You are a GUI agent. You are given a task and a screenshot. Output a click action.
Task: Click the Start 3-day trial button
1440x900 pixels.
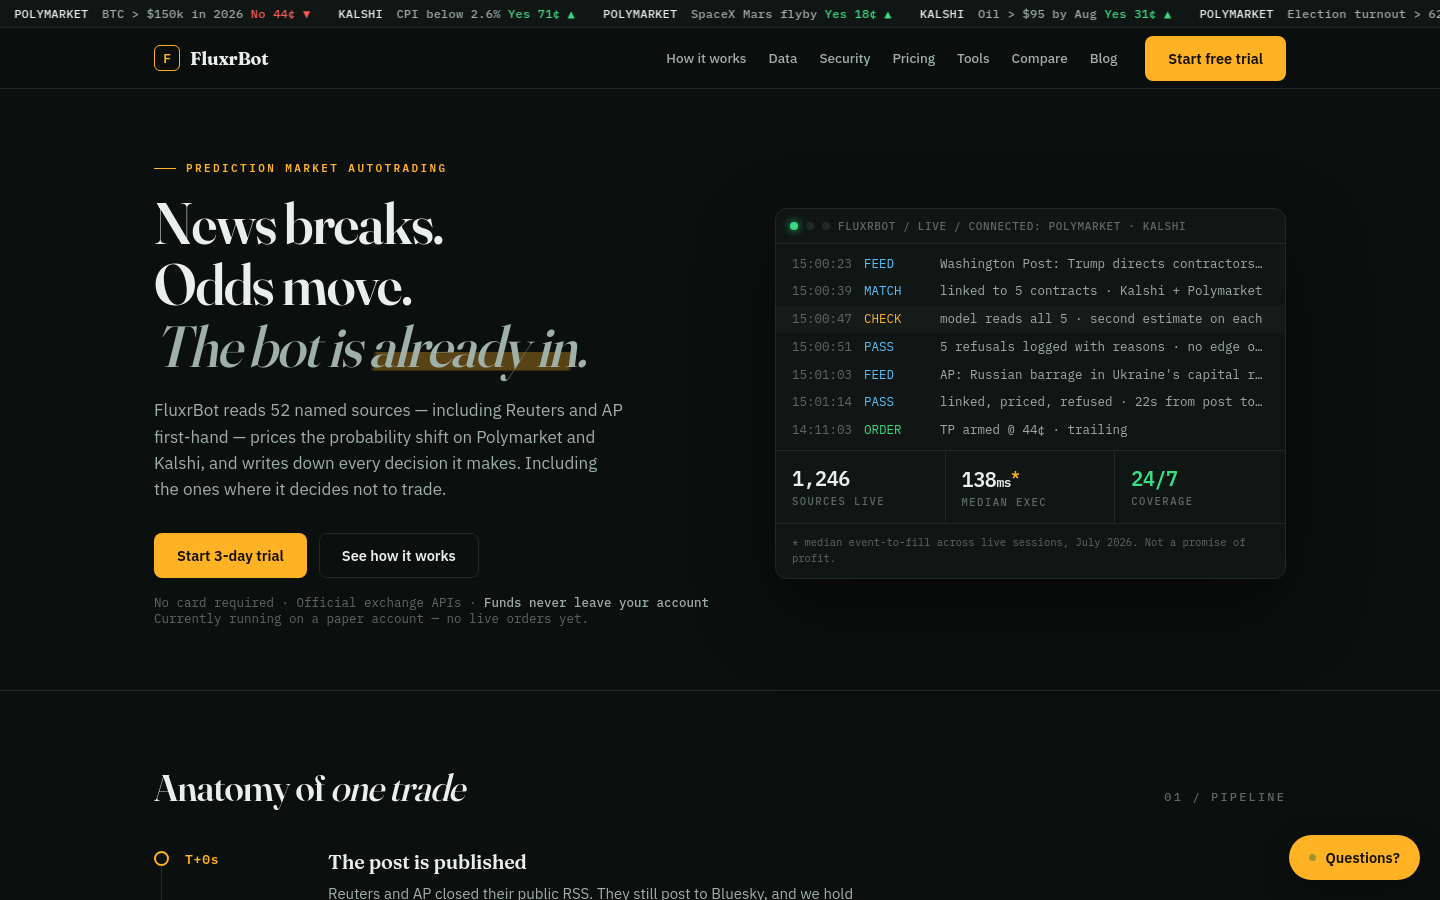(x=230, y=555)
